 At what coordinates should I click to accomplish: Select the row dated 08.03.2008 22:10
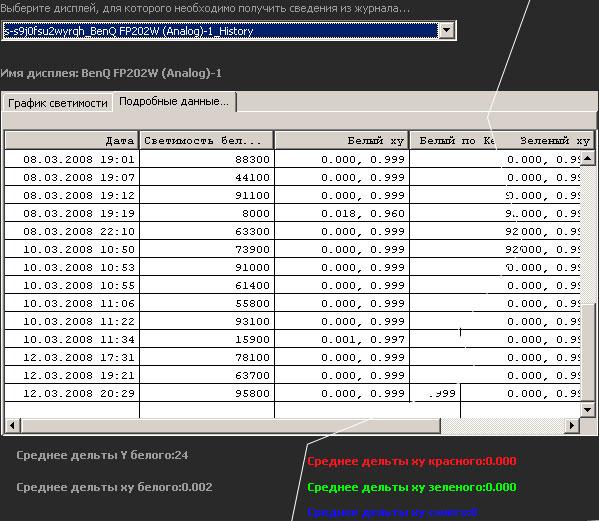click(x=292, y=231)
